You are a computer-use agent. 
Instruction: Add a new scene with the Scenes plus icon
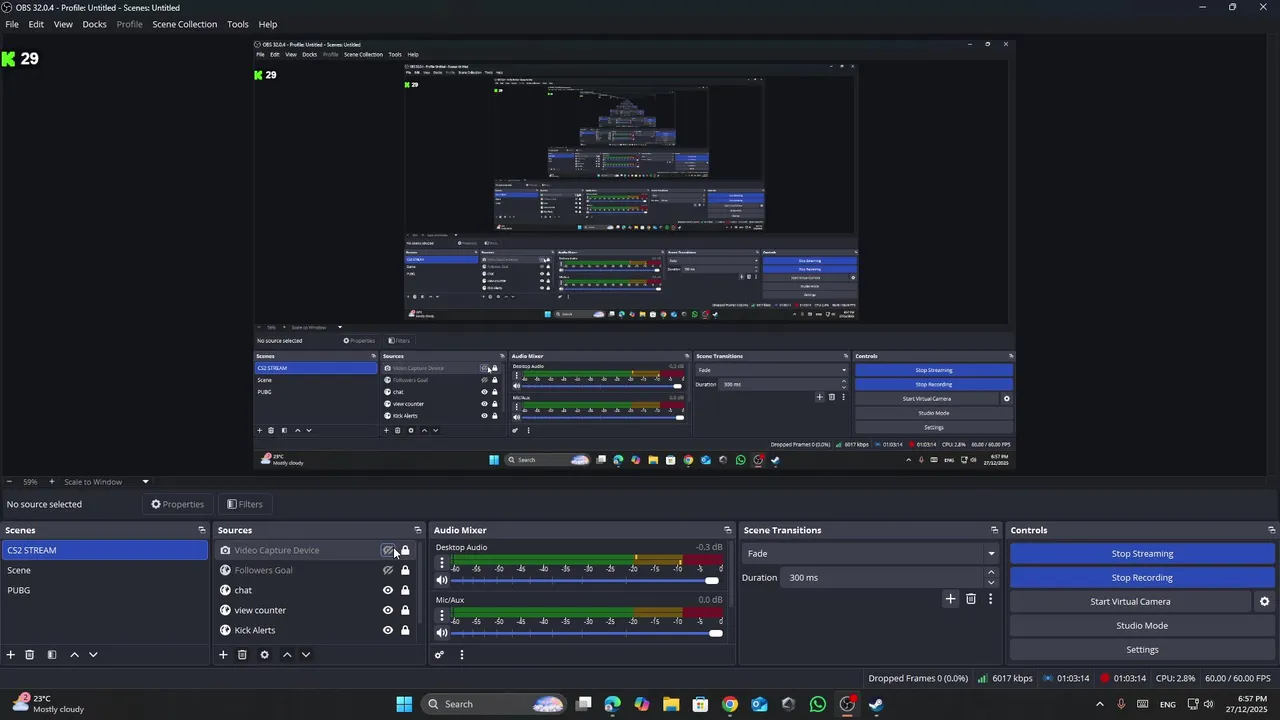[x=11, y=655]
